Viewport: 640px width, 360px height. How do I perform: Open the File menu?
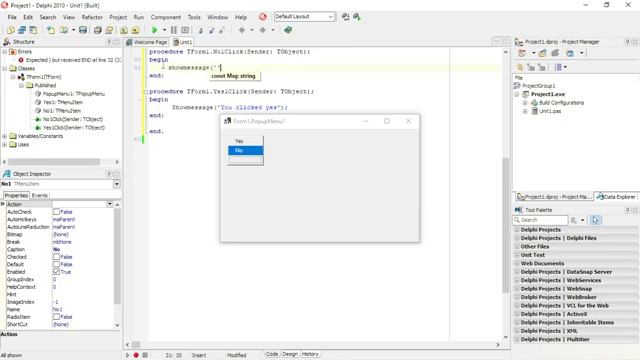click(12, 17)
